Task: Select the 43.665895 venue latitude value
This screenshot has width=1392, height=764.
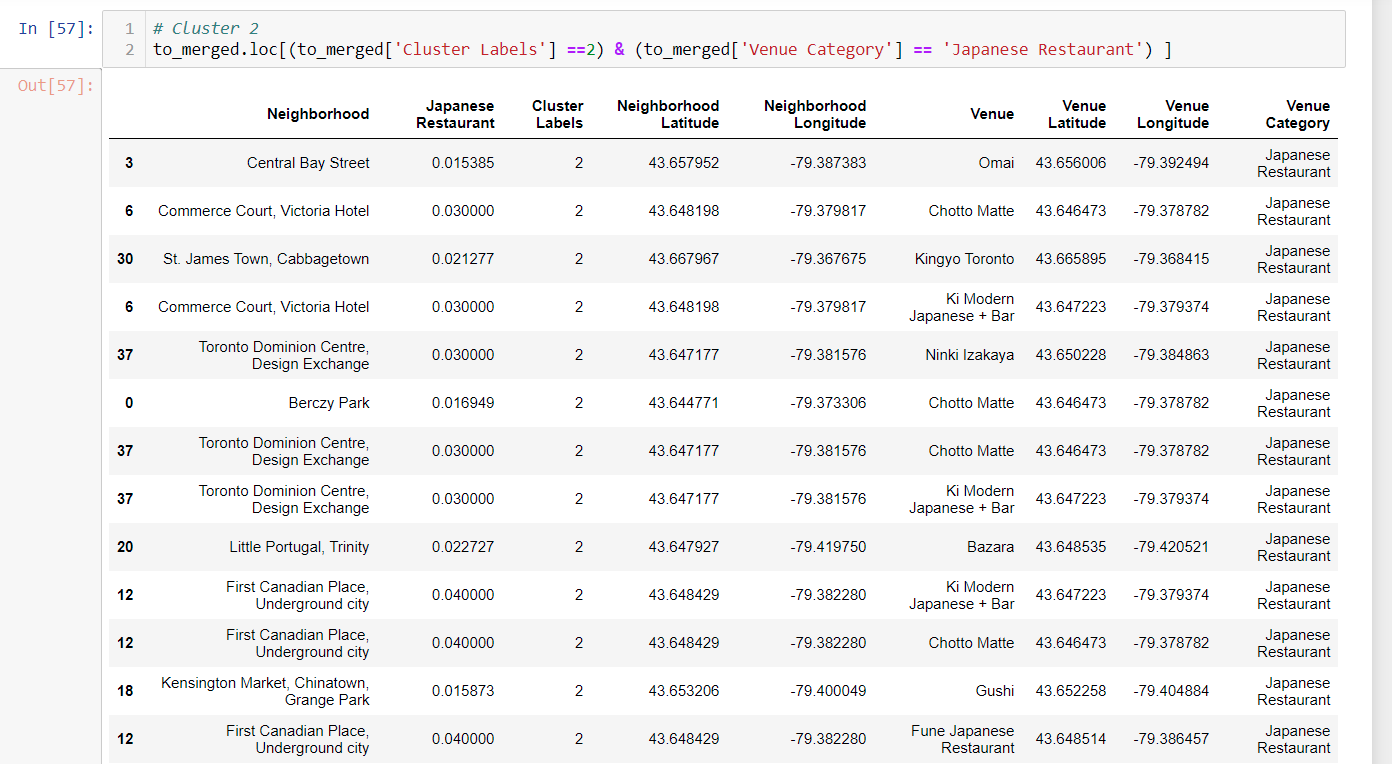Action: pos(1071,259)
